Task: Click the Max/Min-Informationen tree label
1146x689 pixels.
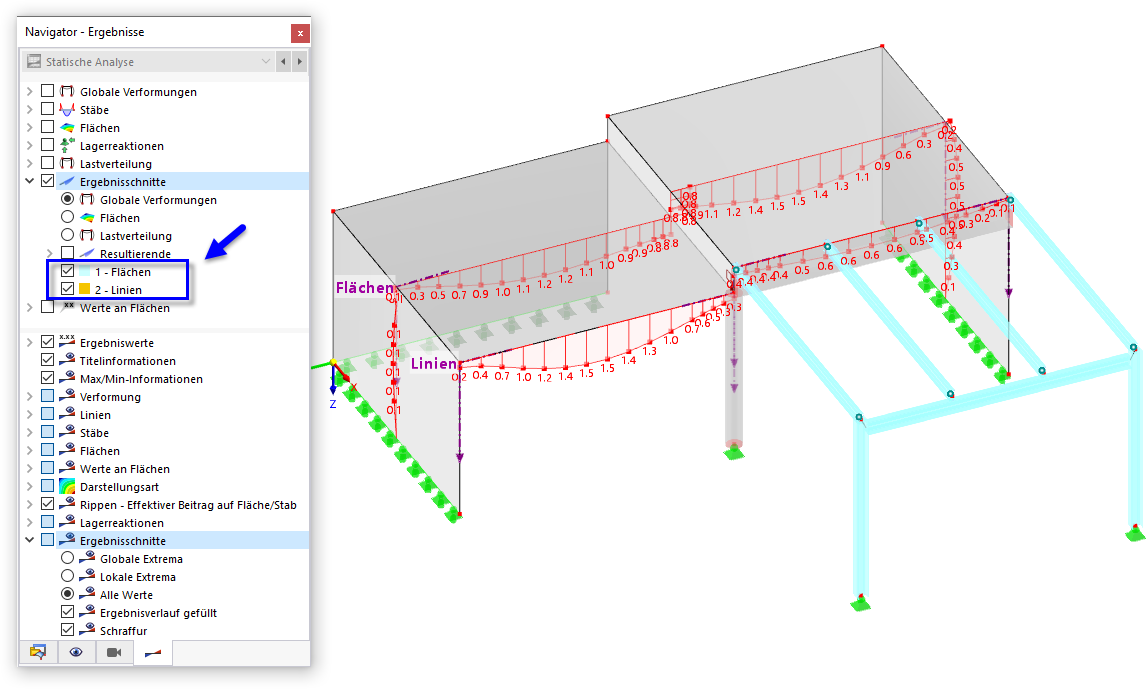Action: 141,378
